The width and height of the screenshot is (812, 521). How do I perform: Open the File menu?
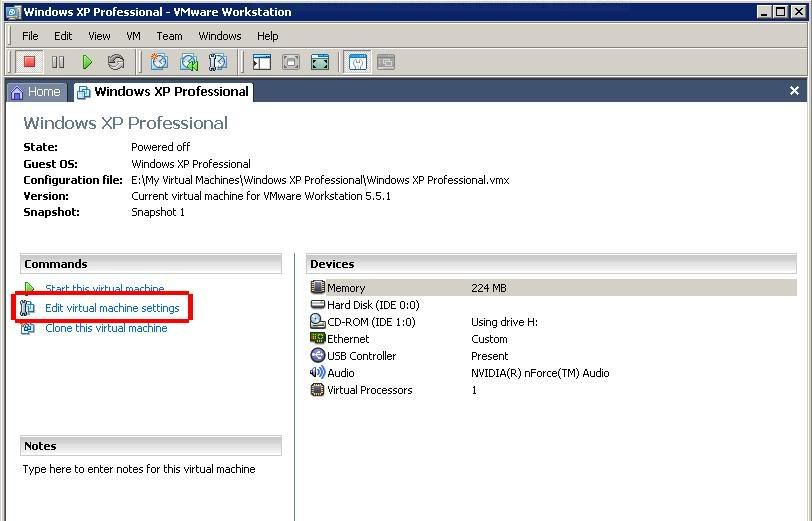[30, 36]
